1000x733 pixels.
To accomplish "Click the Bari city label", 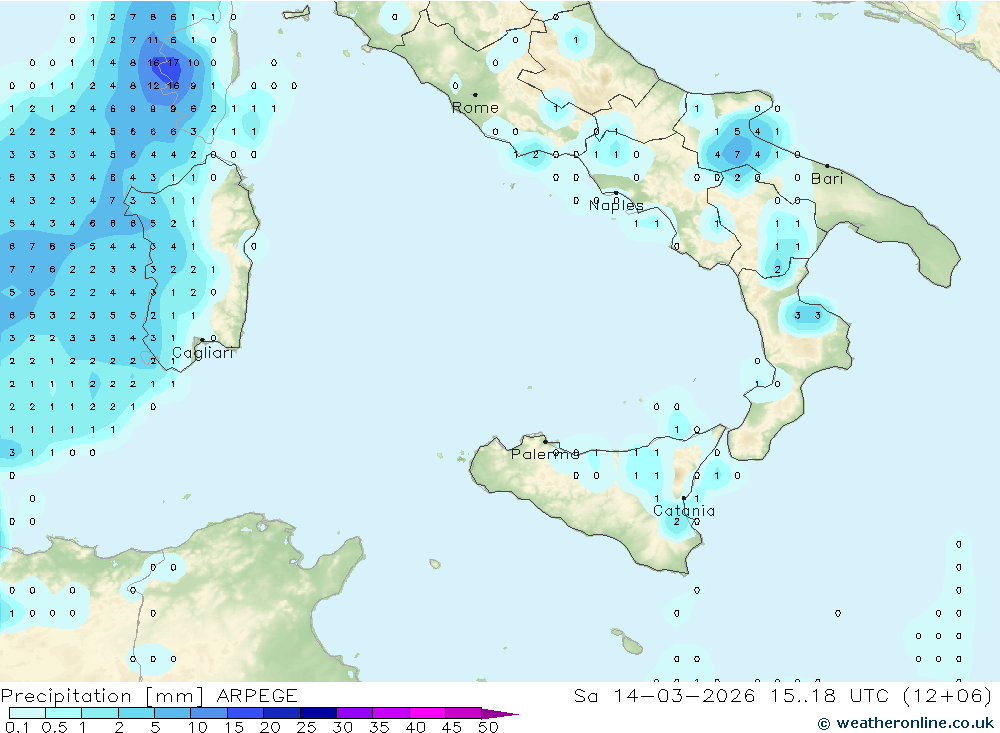I will [827, 179].
